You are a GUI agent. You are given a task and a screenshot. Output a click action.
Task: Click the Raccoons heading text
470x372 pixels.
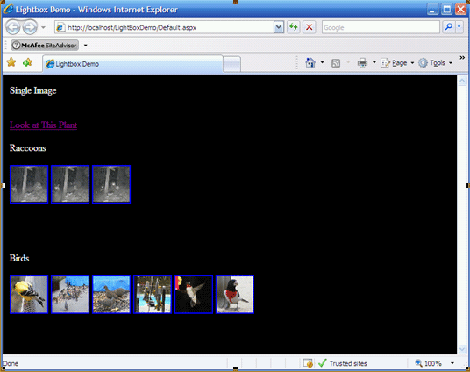(28, 148)
